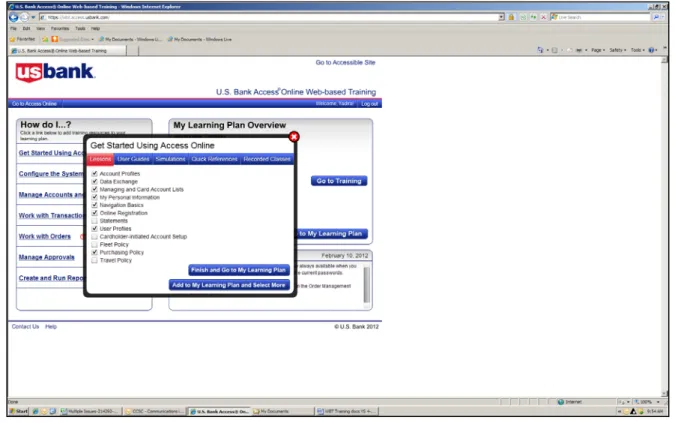Click the U.S. Bank logo

click(55, 72)
